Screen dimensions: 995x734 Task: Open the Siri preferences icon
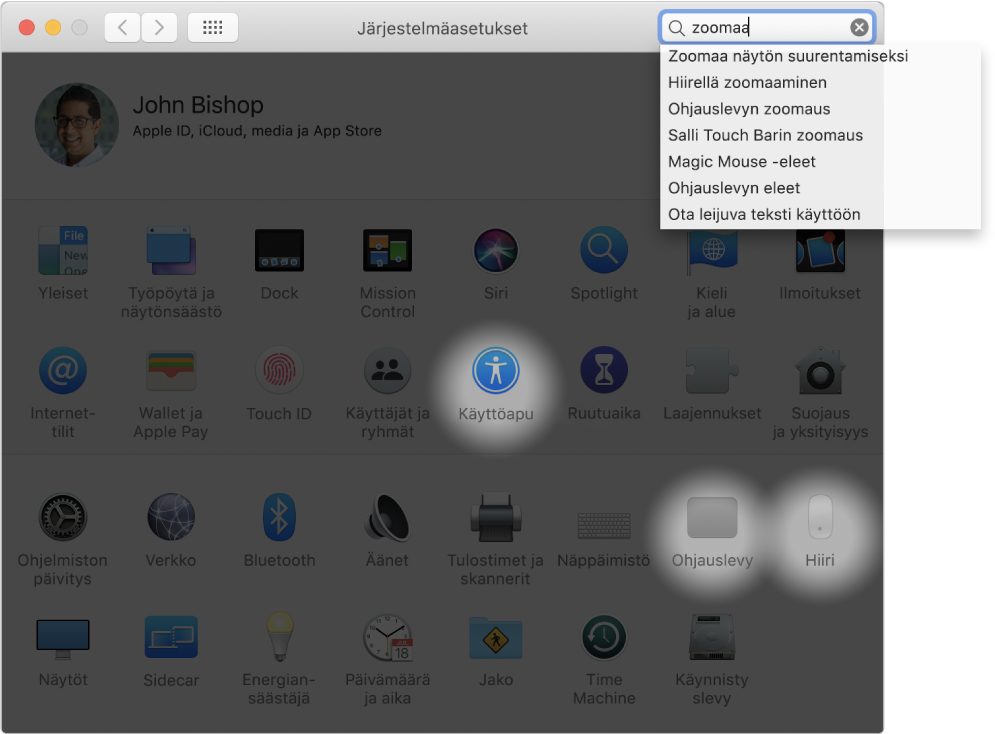point(496,251)
